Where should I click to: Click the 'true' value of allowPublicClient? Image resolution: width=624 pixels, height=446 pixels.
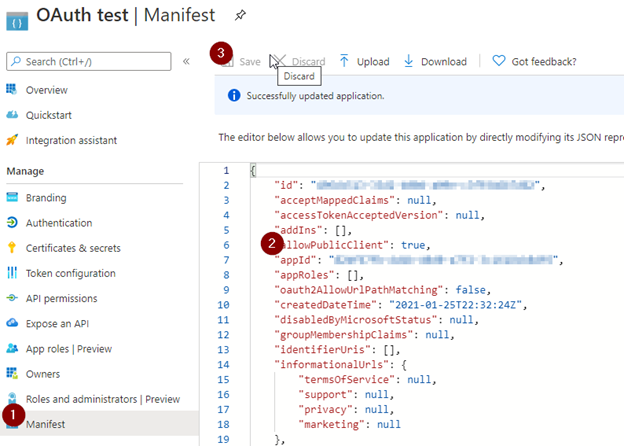pos(413,245)
